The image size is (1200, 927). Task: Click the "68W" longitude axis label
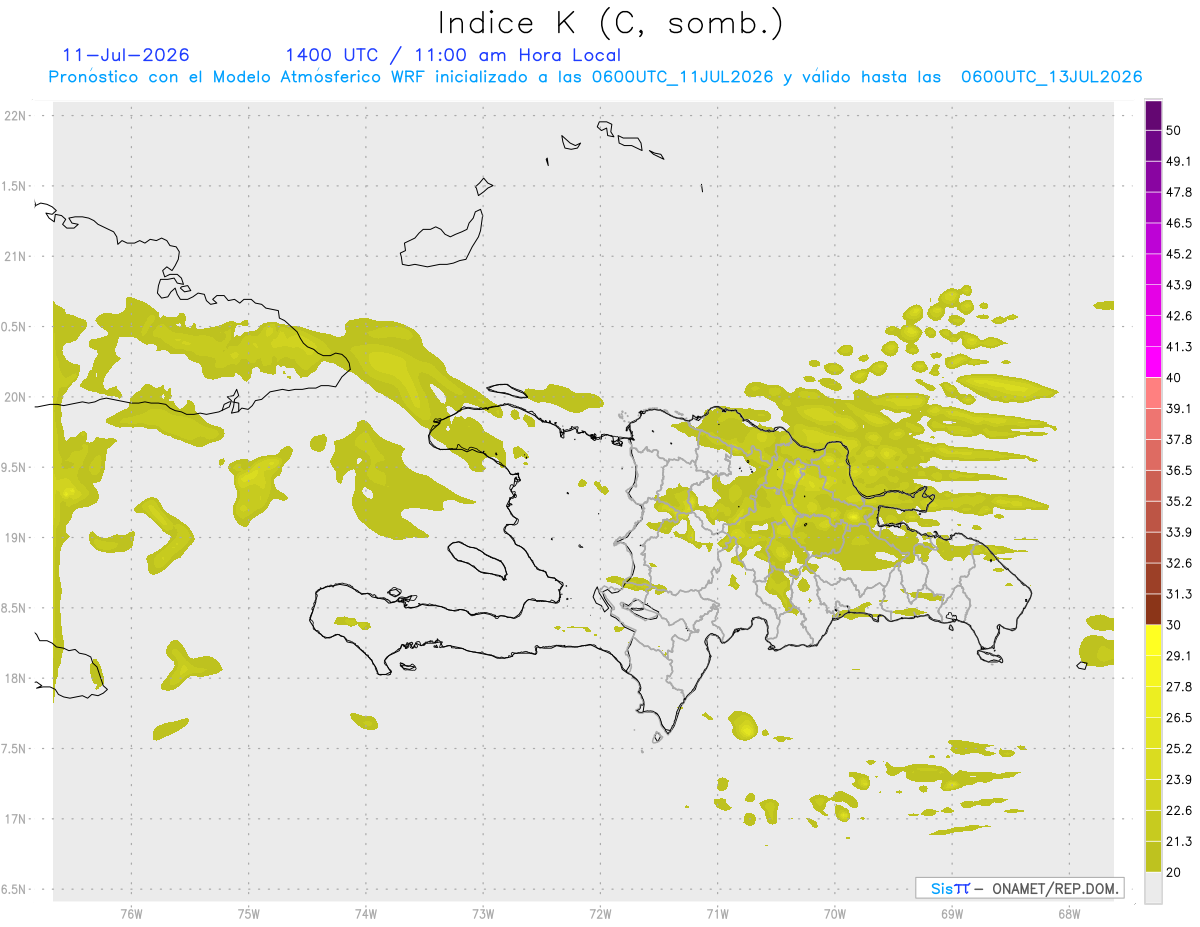pos(1069,913)
